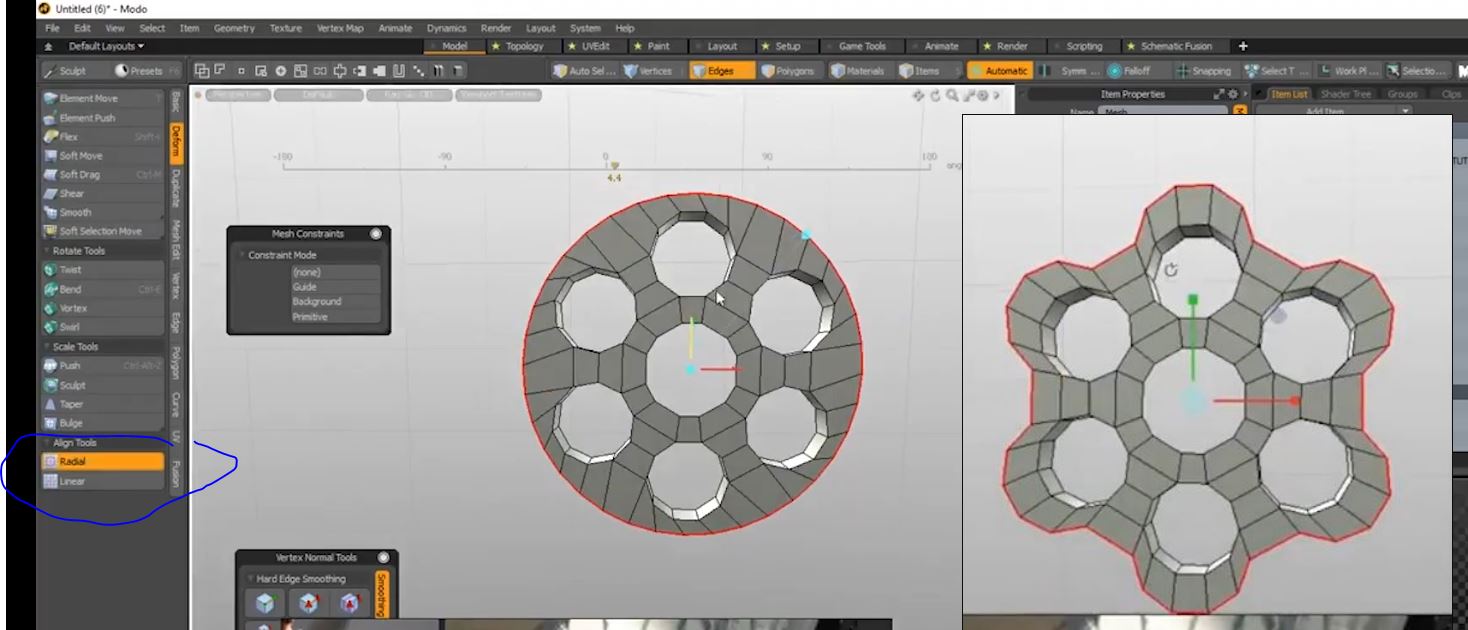Open the Select Through dropdown
The height and width of the screenshot is (630, 1468).
click(x=1277, y=71)
